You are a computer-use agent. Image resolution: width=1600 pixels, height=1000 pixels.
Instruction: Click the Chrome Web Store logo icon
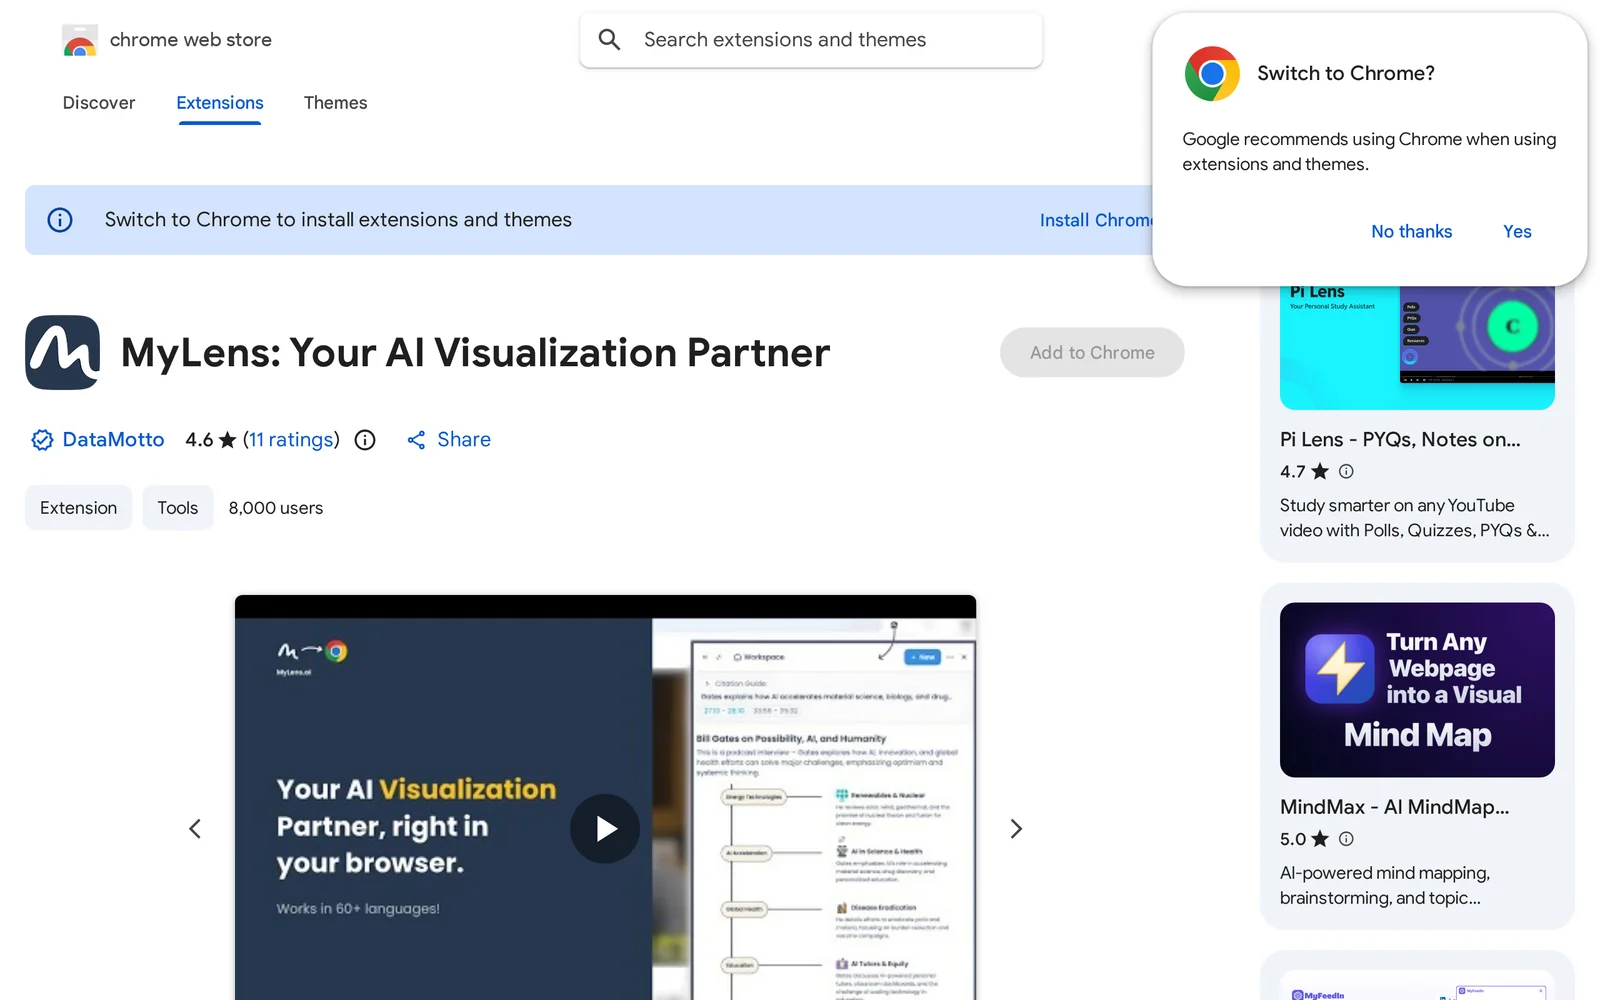coord(80,40)
